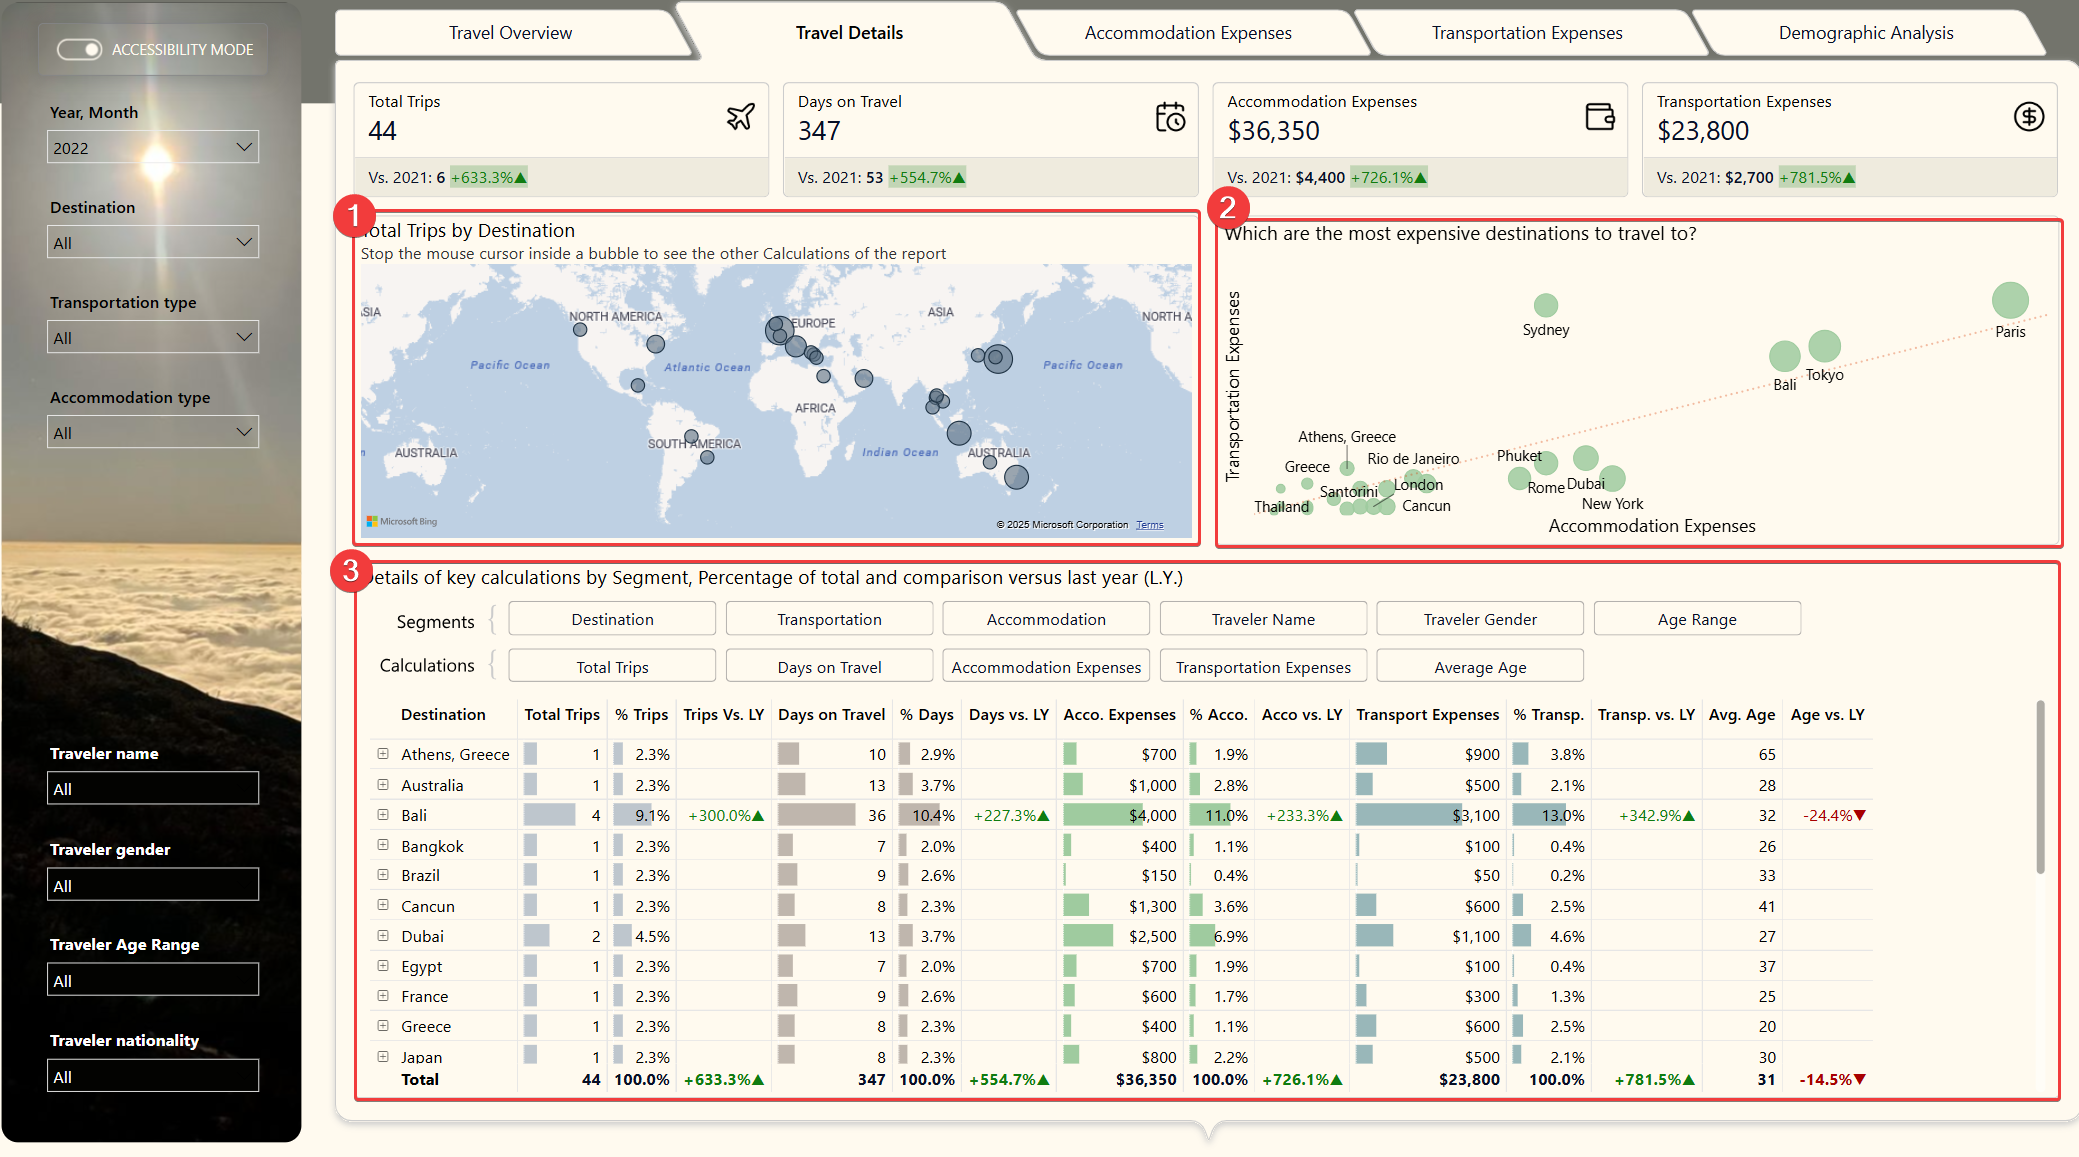The width and height of the screenshot is (2079, 1157).
Task: Select the Transportation segment button
Action: [829, 619]
